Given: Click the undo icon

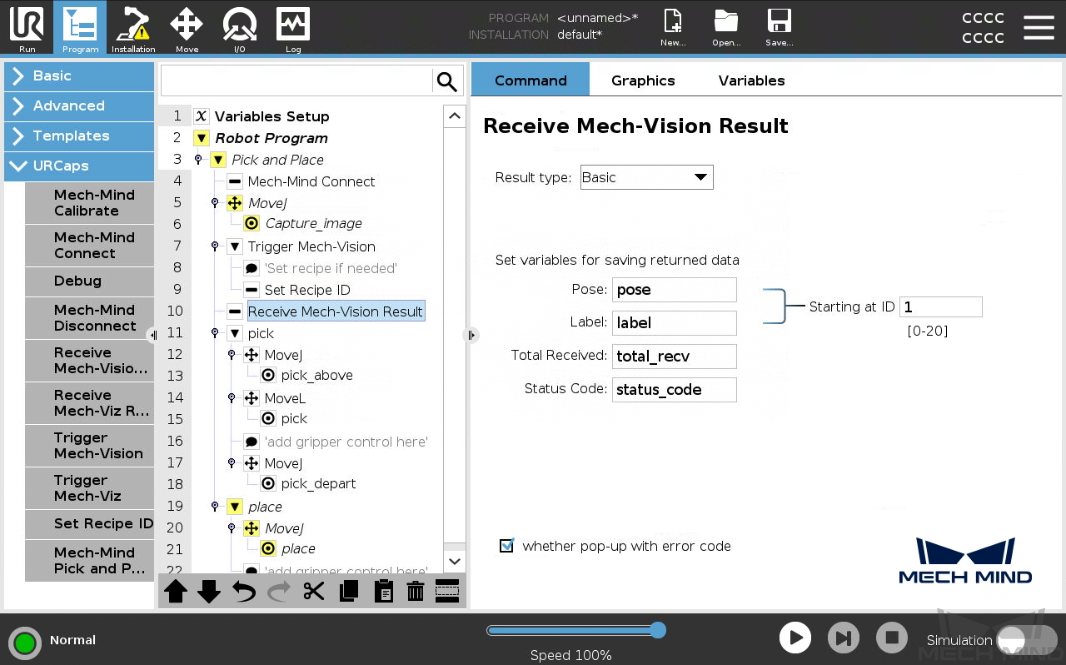Looking at the screenshot, I should click(243, 591).
